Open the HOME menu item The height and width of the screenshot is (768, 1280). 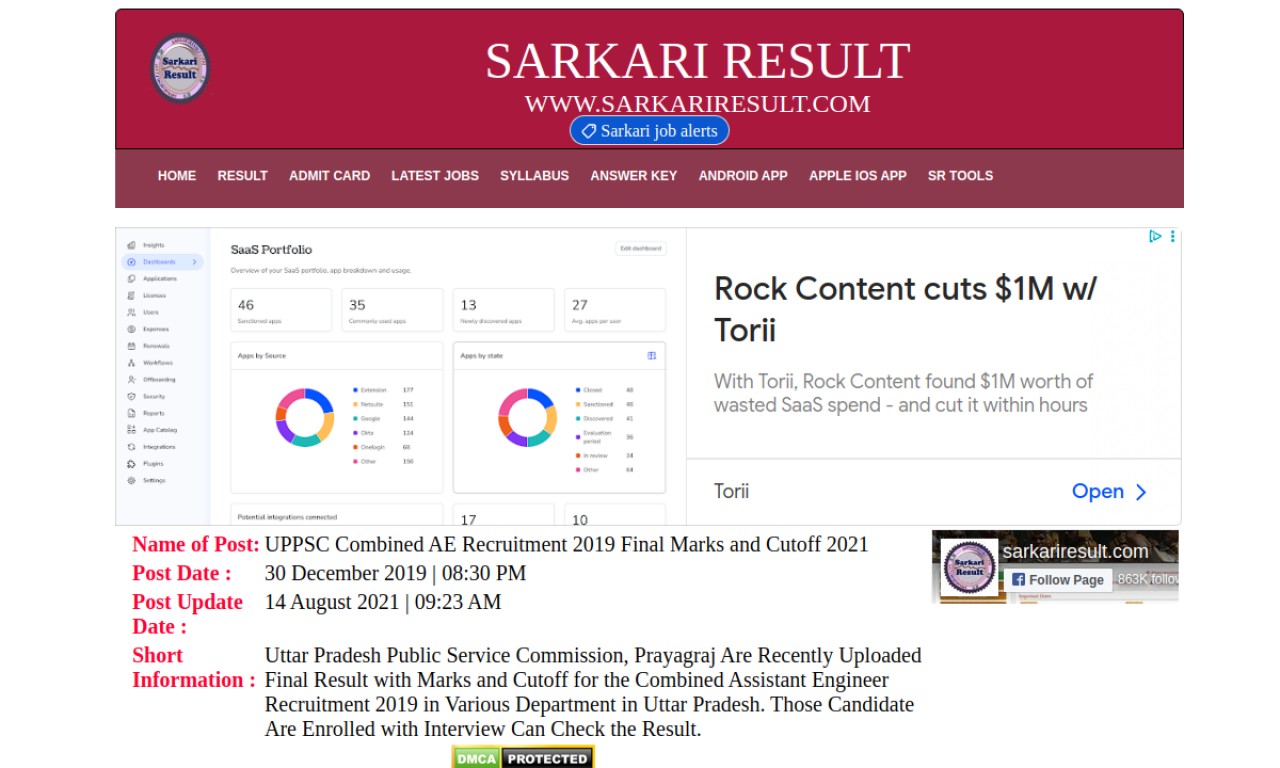(177, 176)
